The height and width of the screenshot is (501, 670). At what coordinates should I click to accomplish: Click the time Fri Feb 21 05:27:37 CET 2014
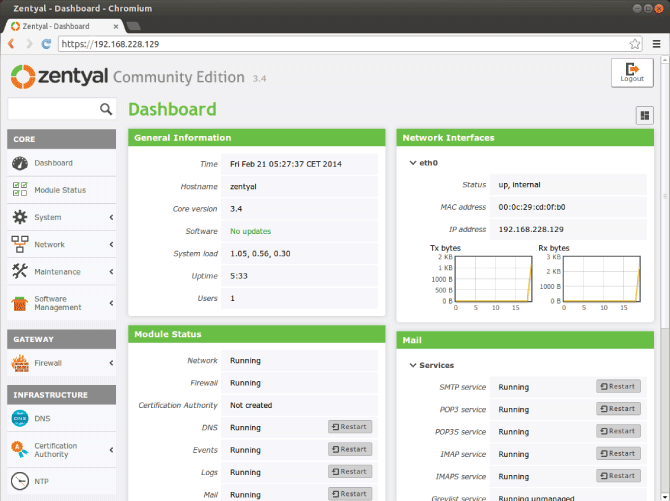click(x=286, y=164)
